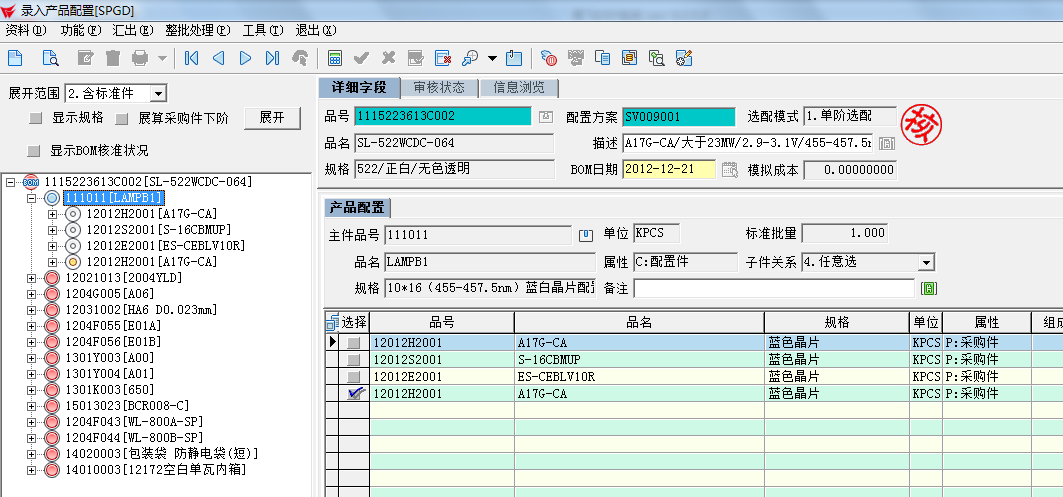Enable the 显示规格 checkbox
Image resolution: width=1063 pixels, height=497 pixels.
[x=36, y=119]
